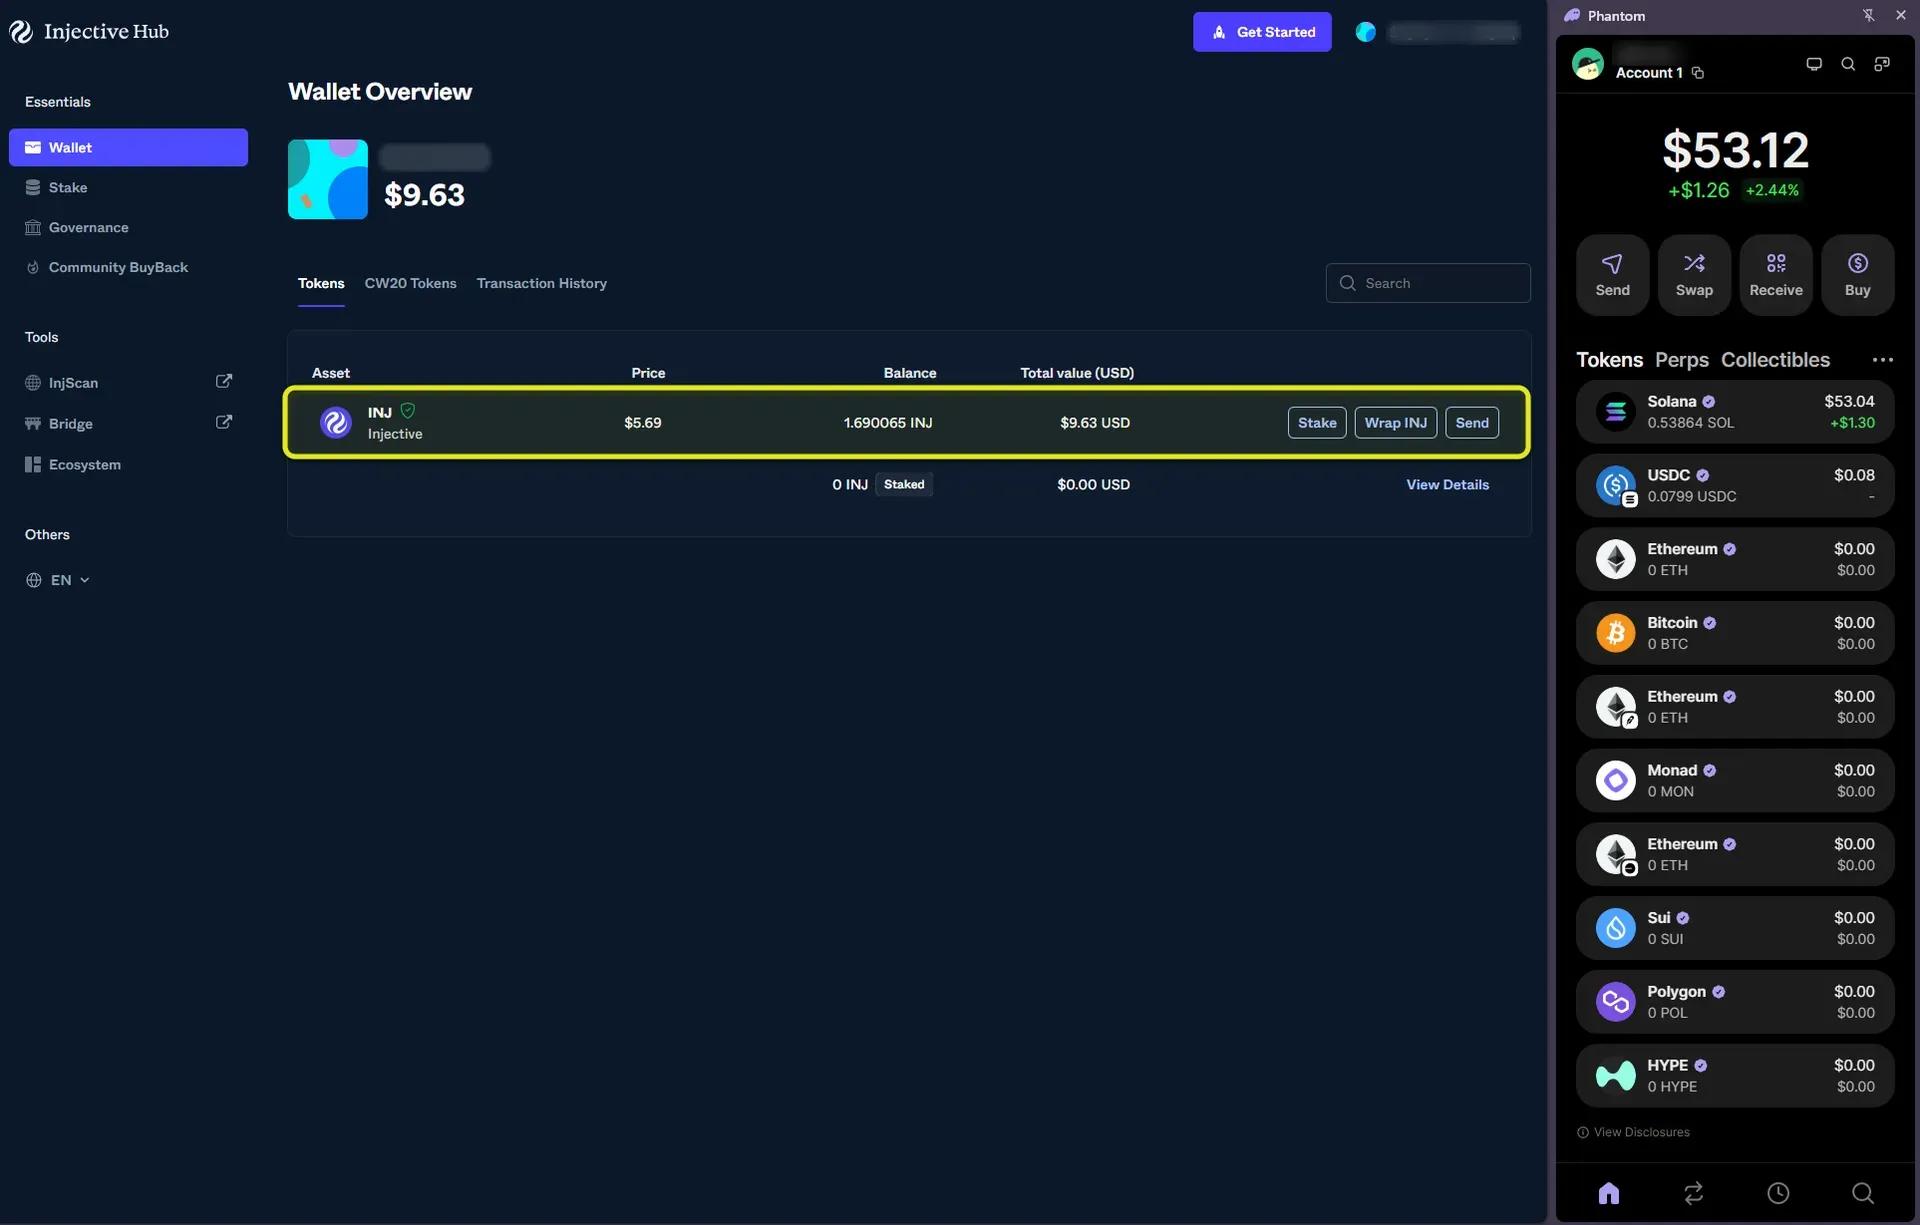Click the activity clock icon in Phantom bottom bar
This screenshot has height=1225, width=1920.
pos(1778,1193)
